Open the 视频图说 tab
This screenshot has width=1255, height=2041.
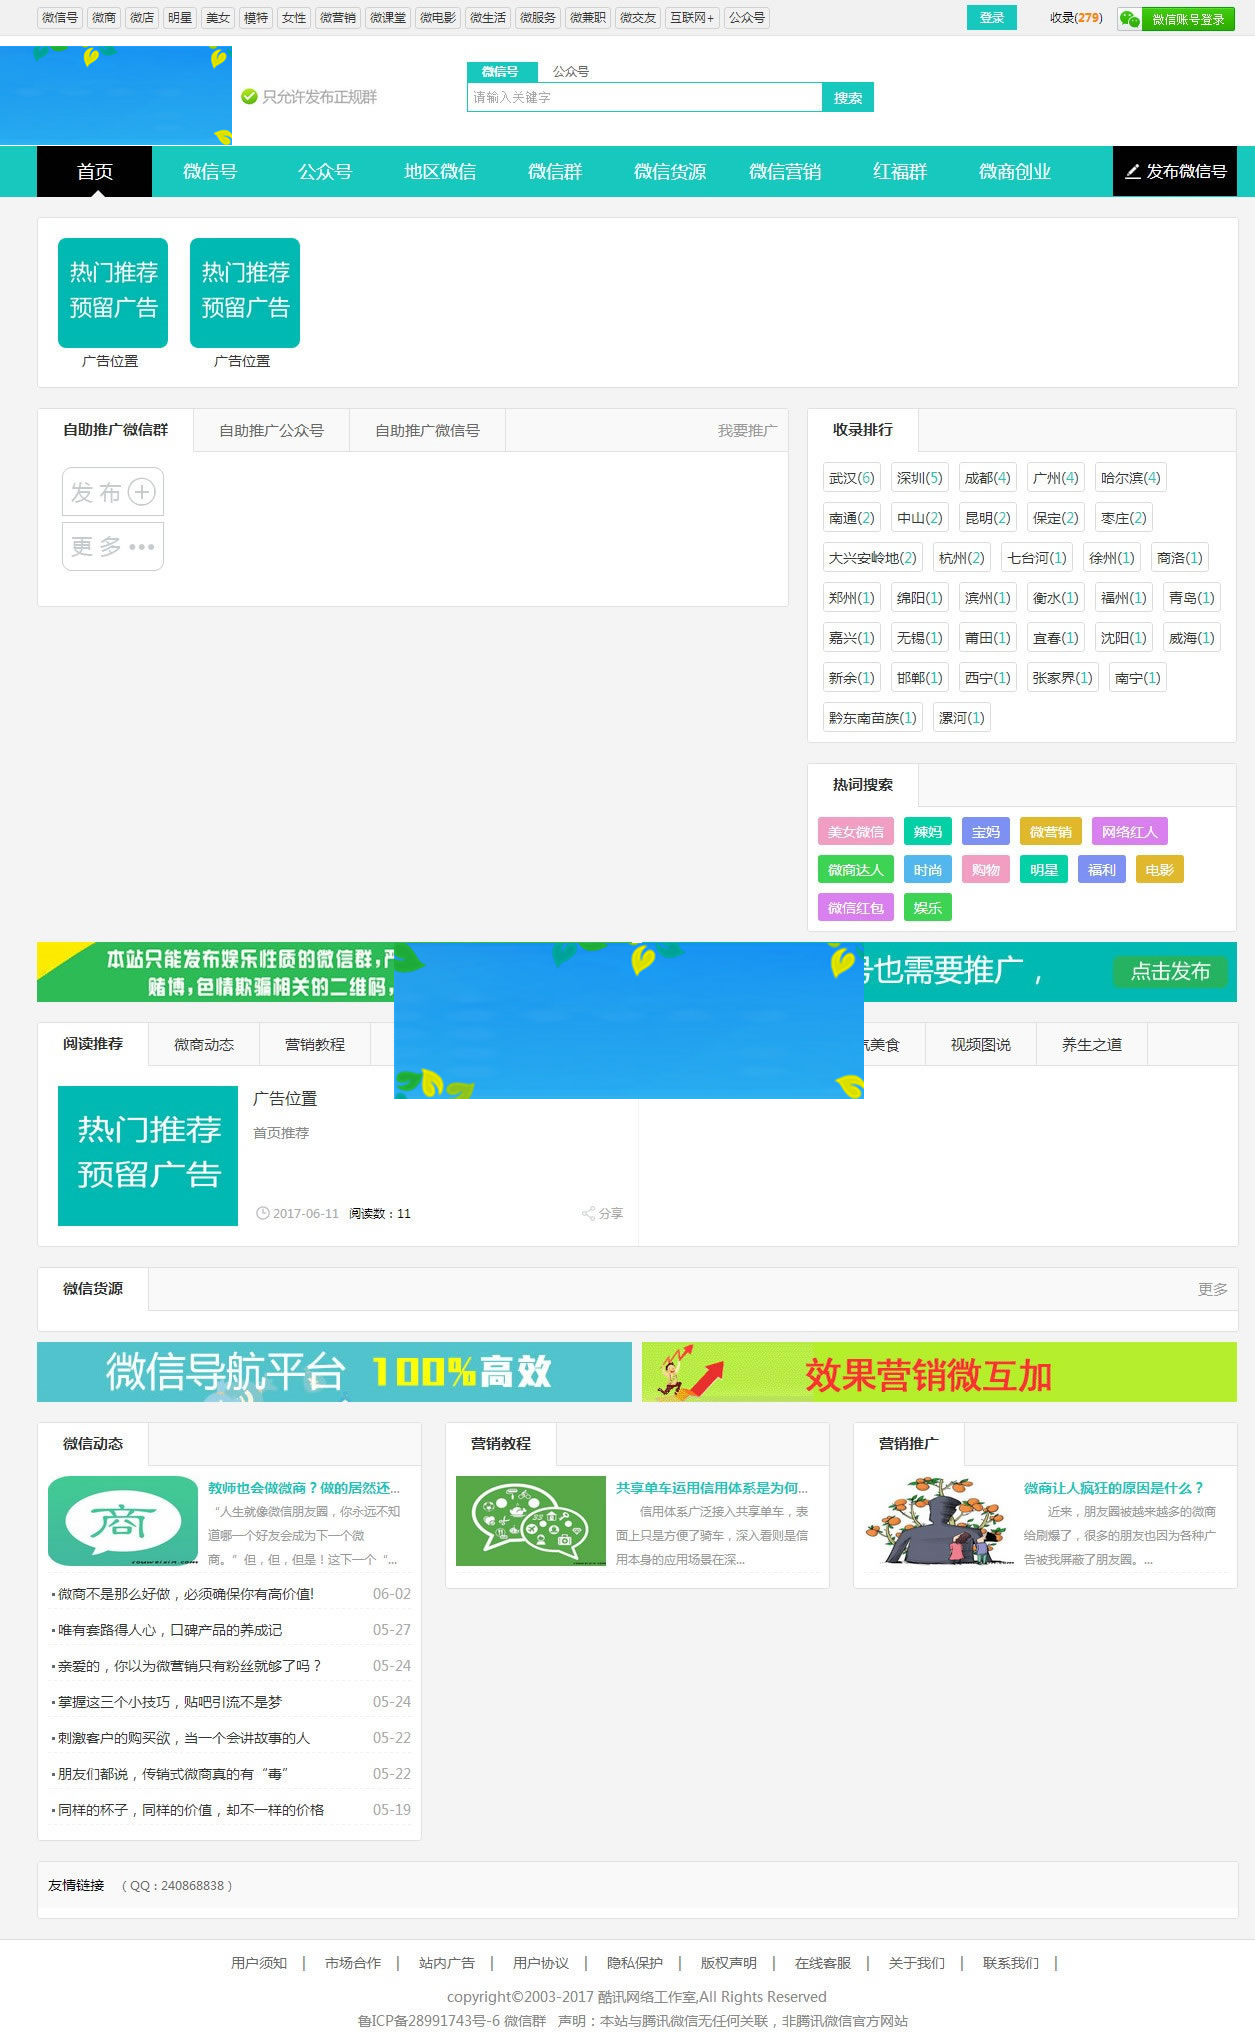(980, 1045)
